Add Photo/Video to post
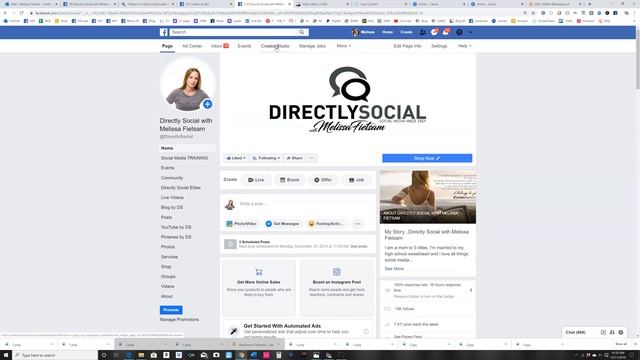The width and height of the screenshot is (640, 360). pos(241,224)
